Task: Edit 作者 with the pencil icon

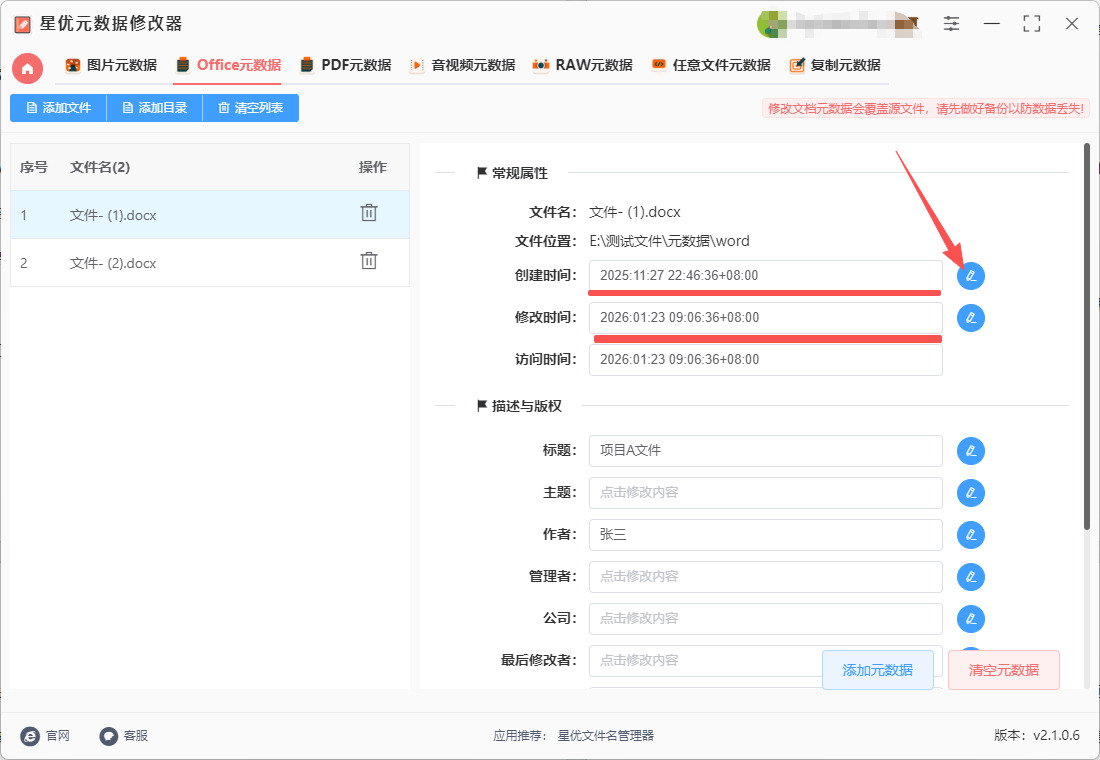Action: pos(971,535)
